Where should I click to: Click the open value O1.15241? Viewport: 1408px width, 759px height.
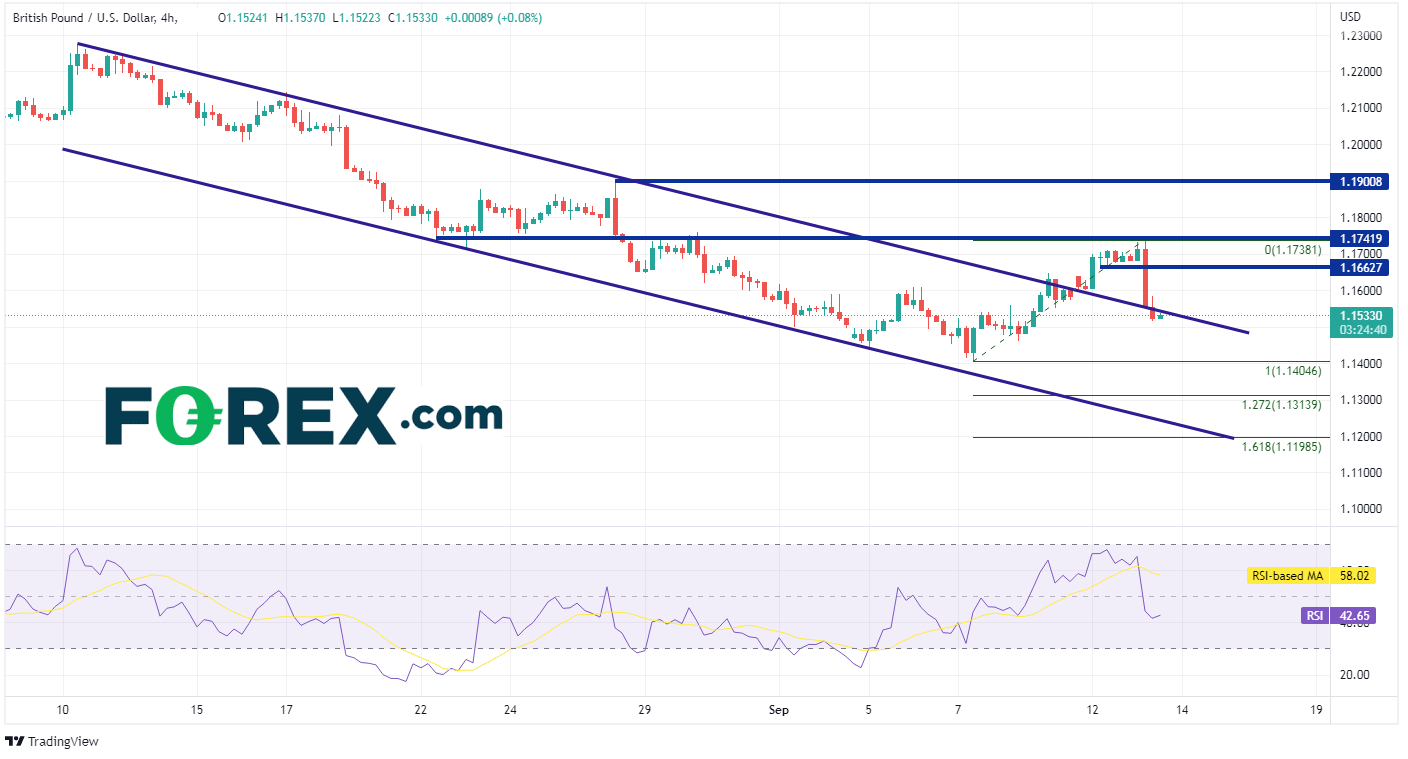tap(245, 18)
